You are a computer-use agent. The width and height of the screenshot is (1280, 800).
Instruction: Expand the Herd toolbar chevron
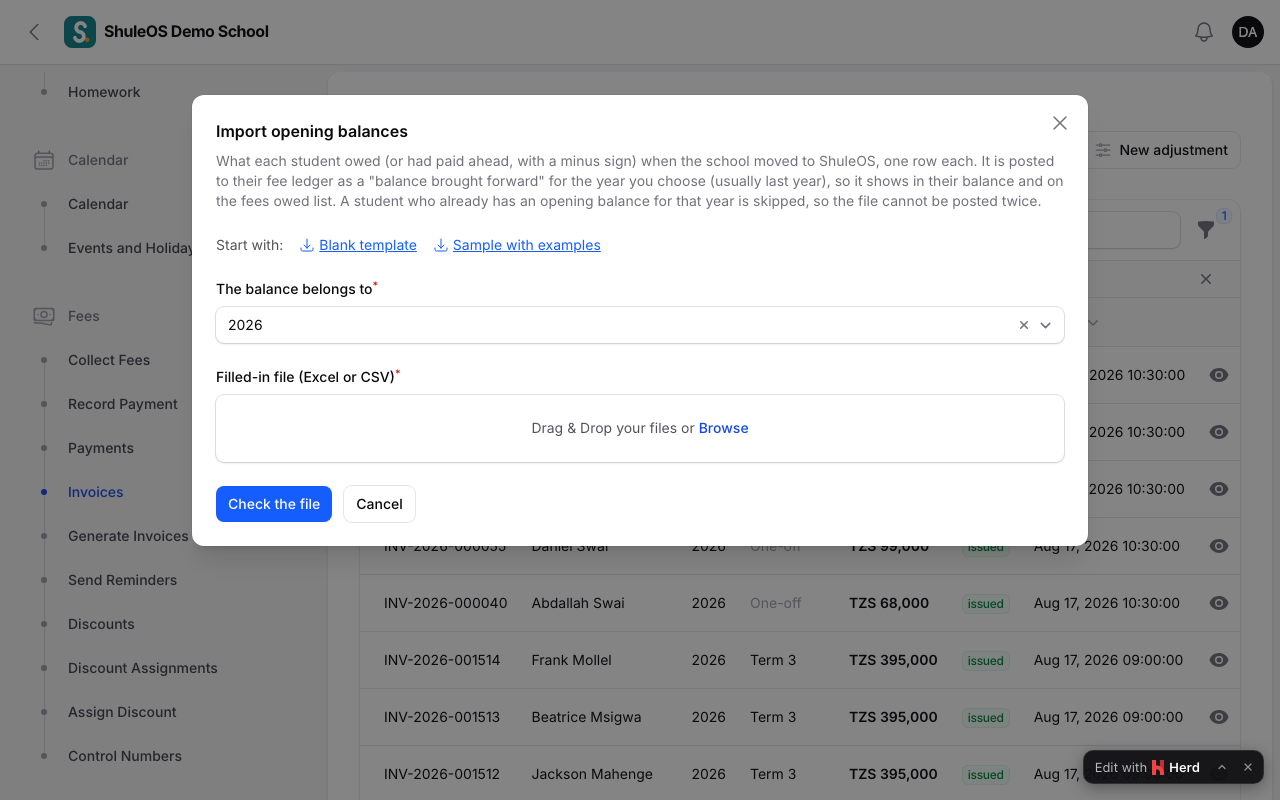click(x=1222, y=767)
